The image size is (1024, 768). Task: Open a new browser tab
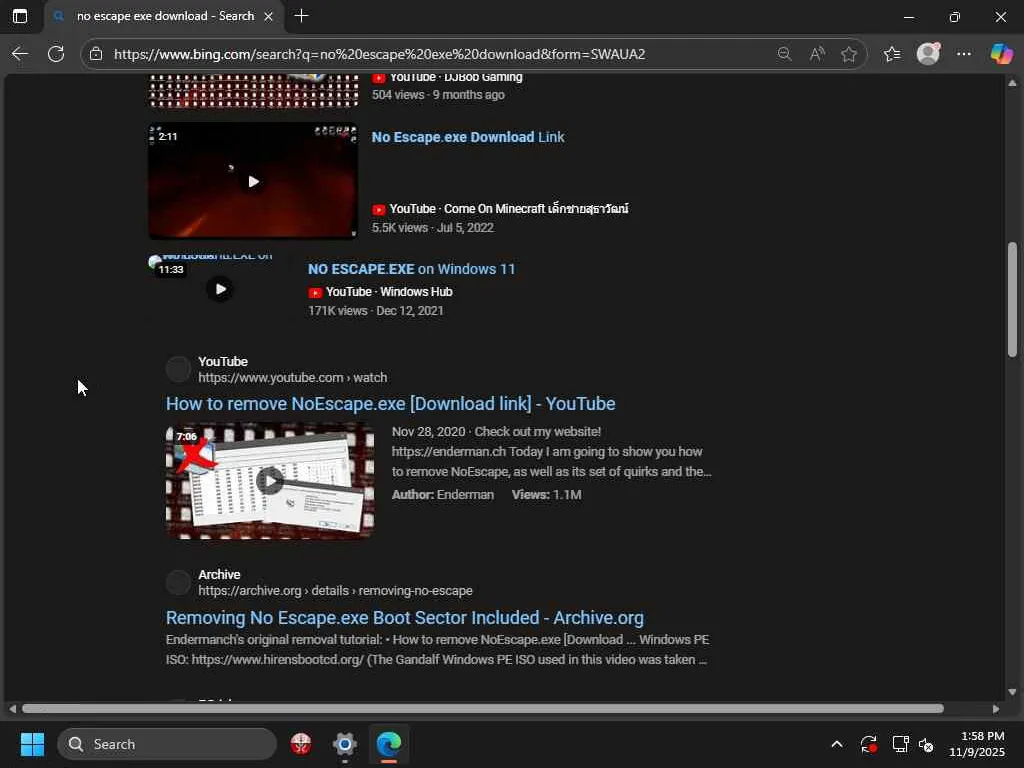click(x=301, y=16)
